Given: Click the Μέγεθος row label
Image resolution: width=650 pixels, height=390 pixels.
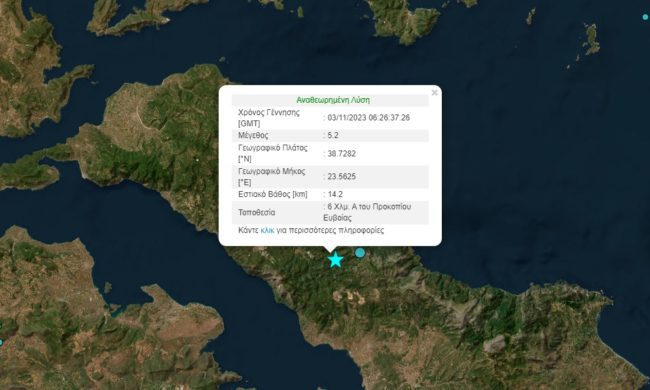Looking at the screenshot, I should [253, 136].
